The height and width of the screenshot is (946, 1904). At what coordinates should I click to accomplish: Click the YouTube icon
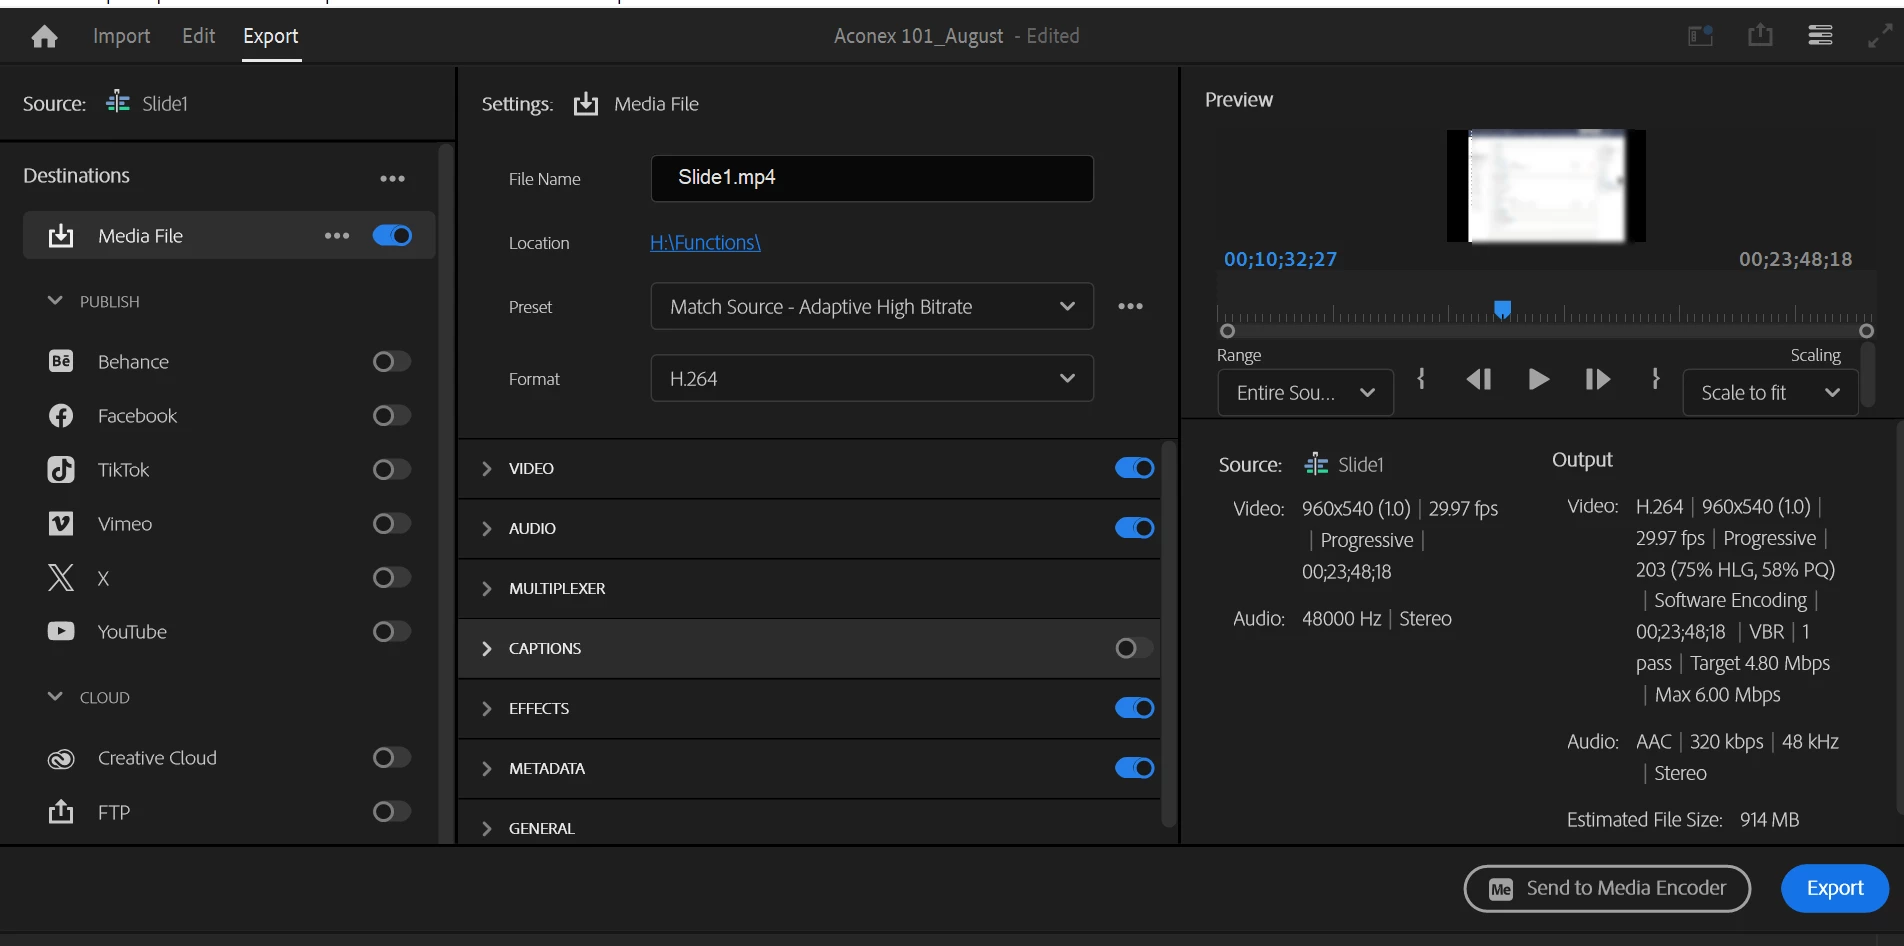click(x=61, y=631)
